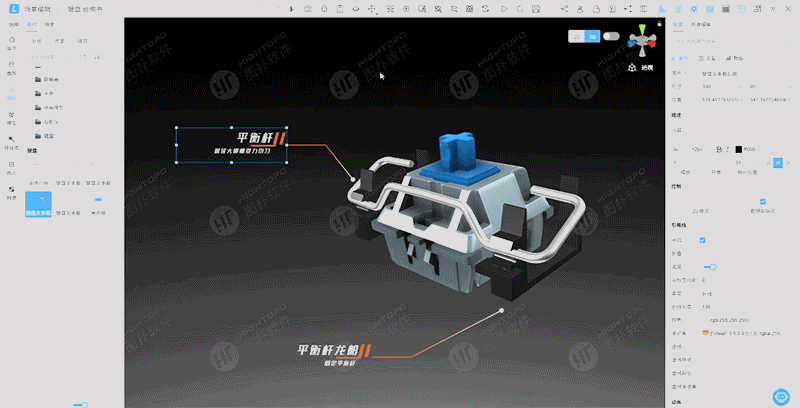Click the user profile icon in toolbar
This screenshot has height=408, width=800.
[x=580, y=9]
